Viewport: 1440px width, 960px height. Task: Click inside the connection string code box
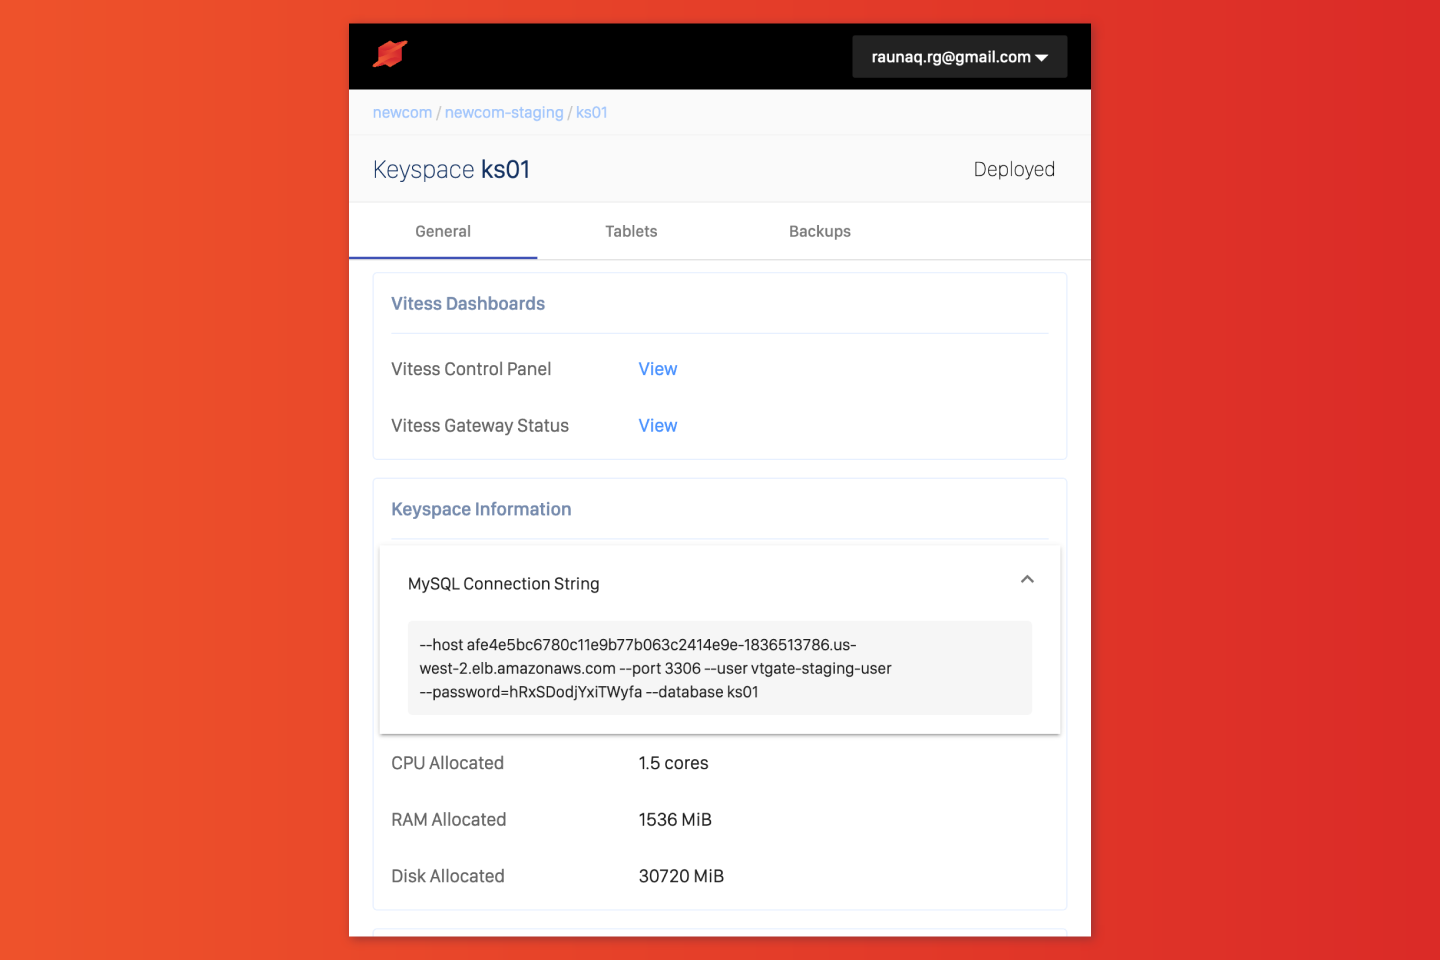tap(719, 668)
